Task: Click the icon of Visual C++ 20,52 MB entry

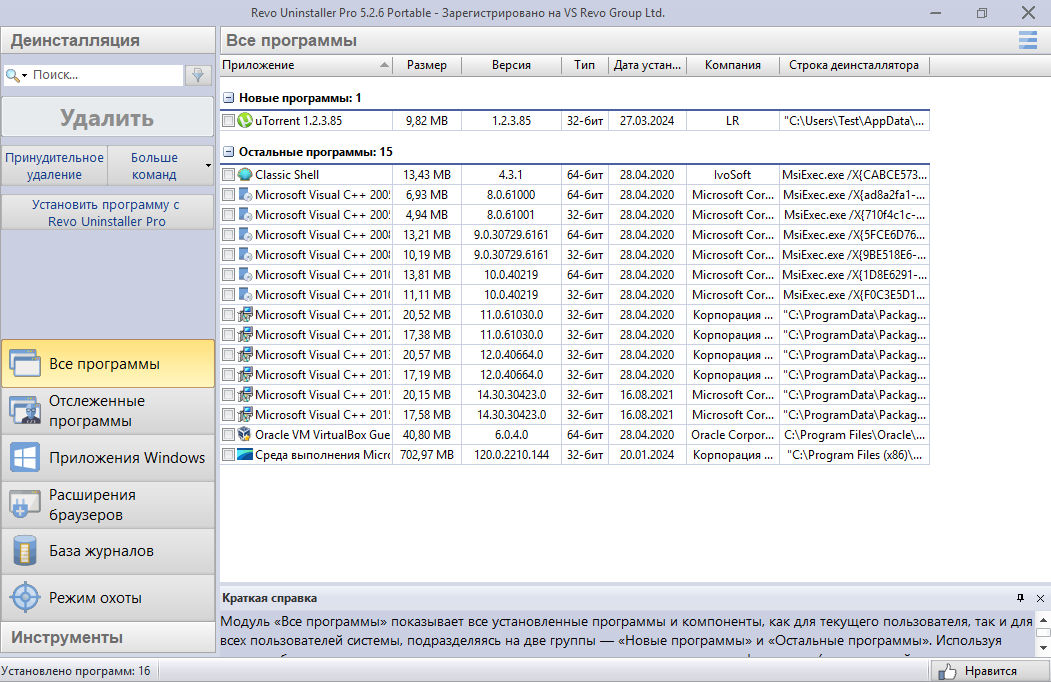Action: click(245, 315)
